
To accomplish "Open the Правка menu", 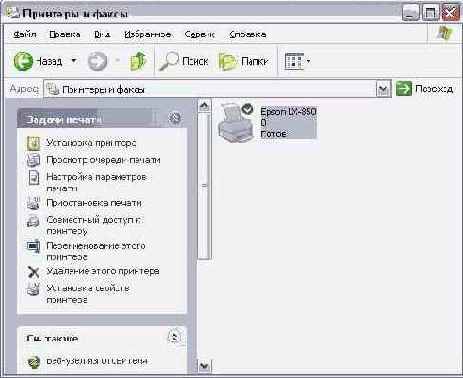I will tap(65, 34).
